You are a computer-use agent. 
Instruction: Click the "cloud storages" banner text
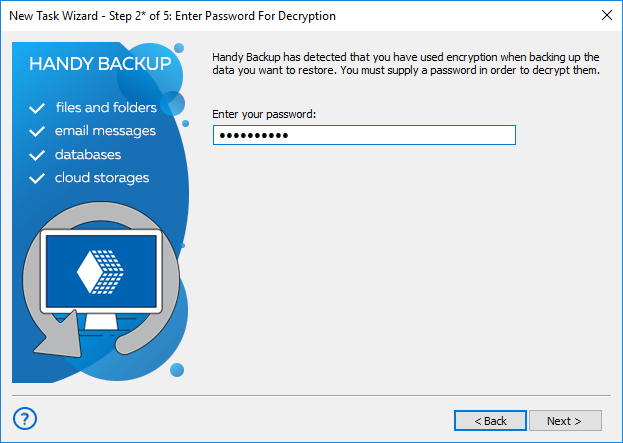[101, 178]
